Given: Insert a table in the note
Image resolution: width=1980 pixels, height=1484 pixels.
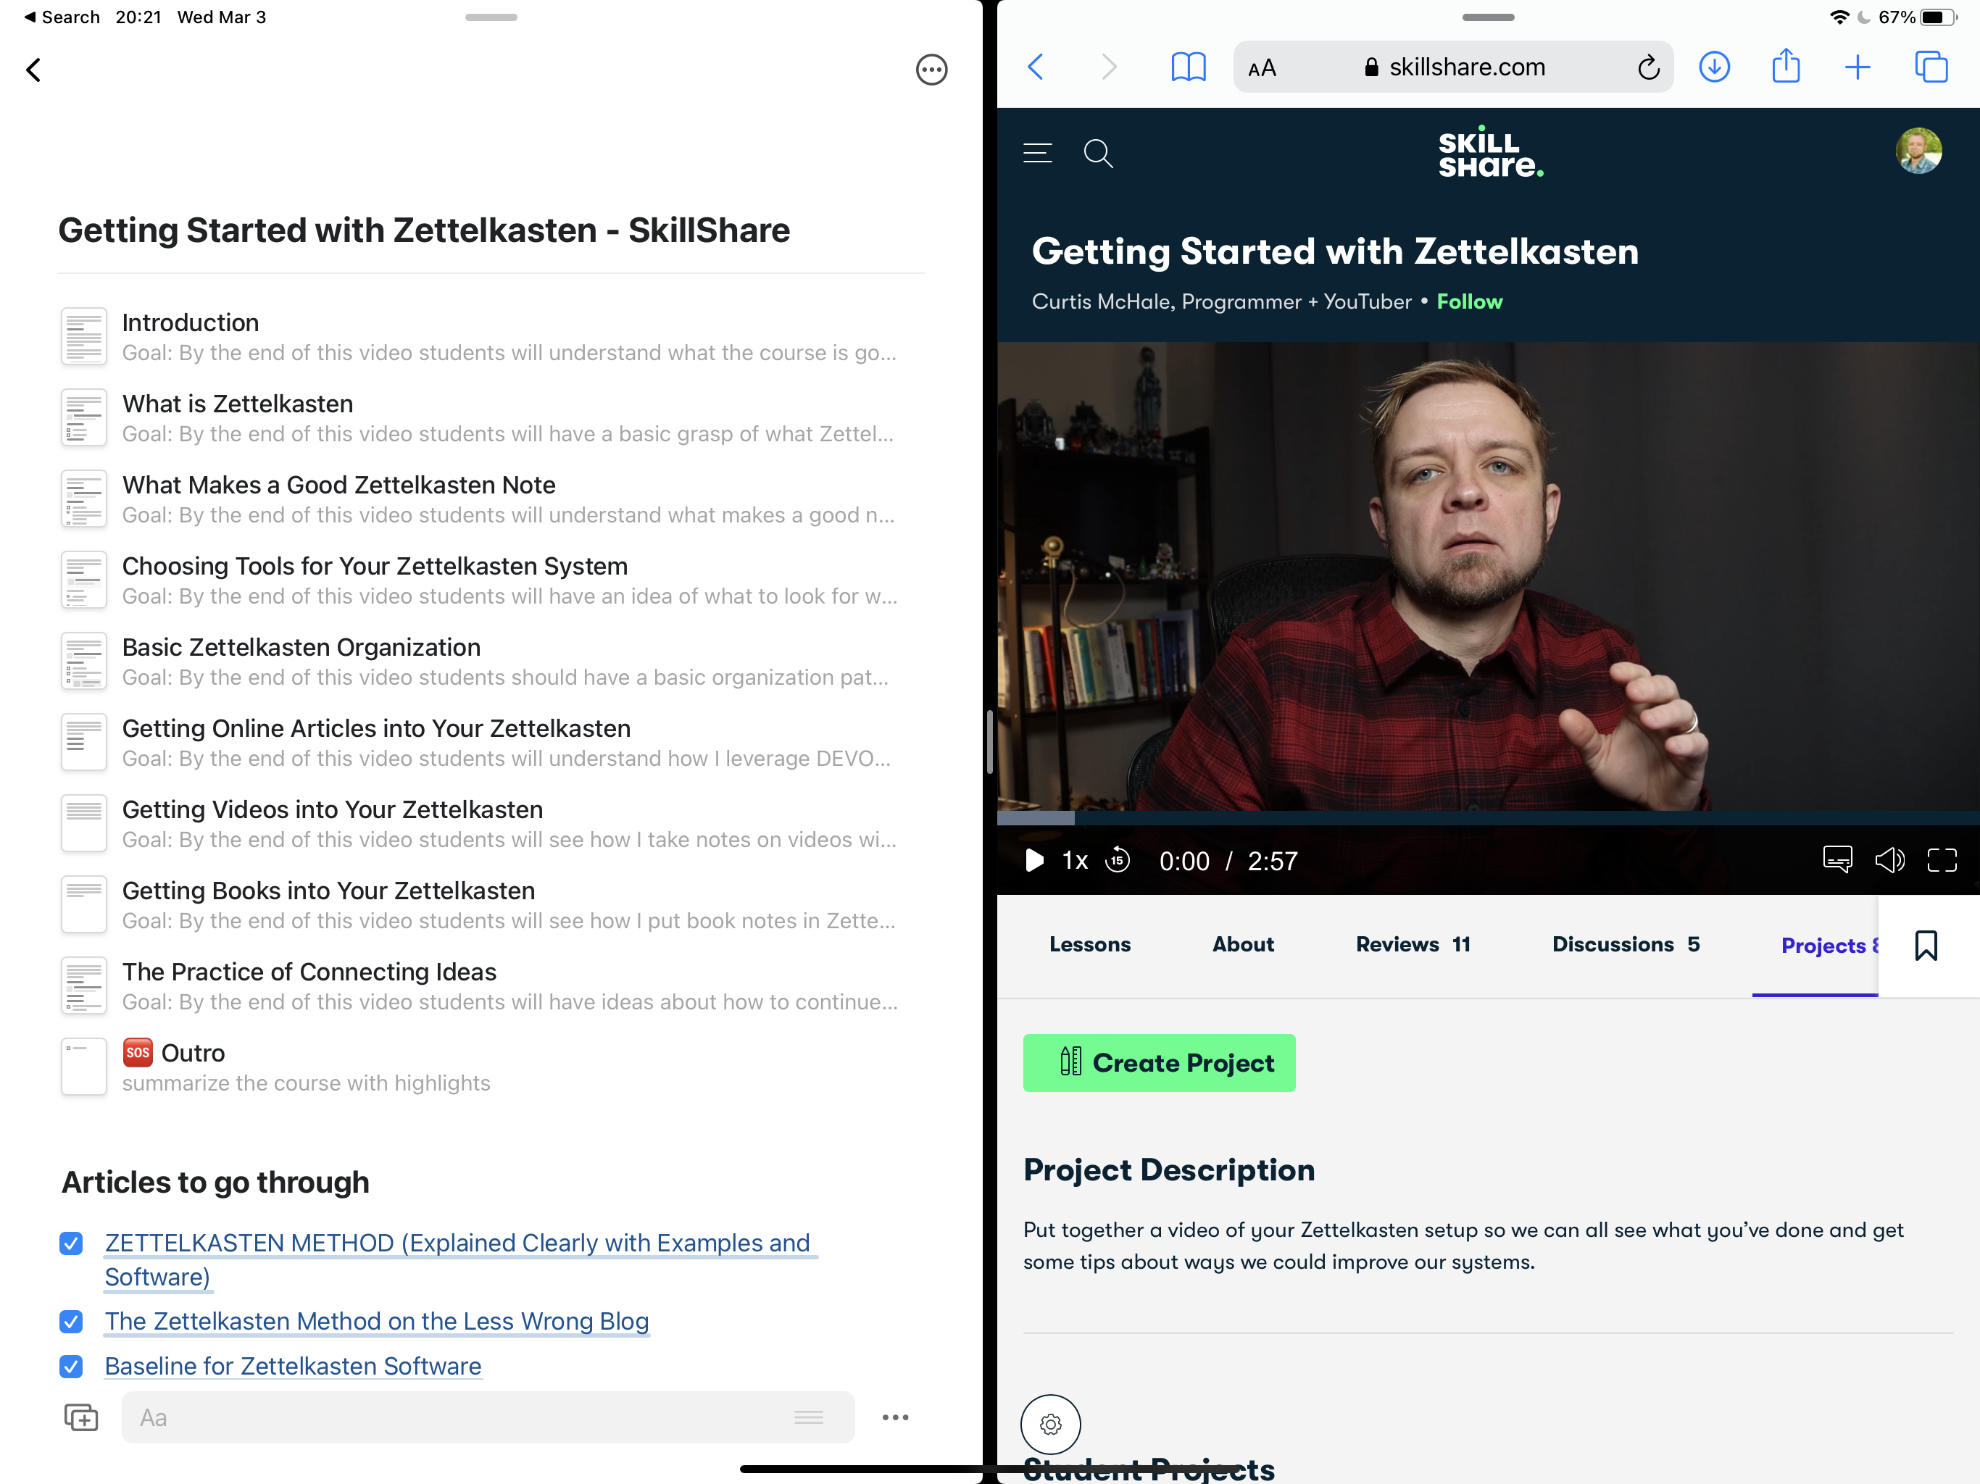Looking at the screenshot, I should (80, 1417).
